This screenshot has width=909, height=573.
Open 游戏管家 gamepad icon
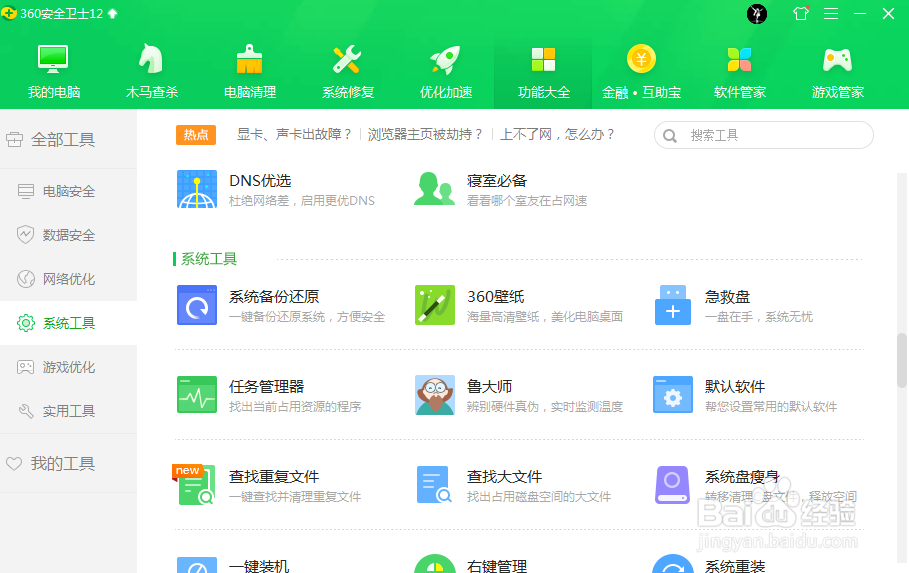point(837,59)
